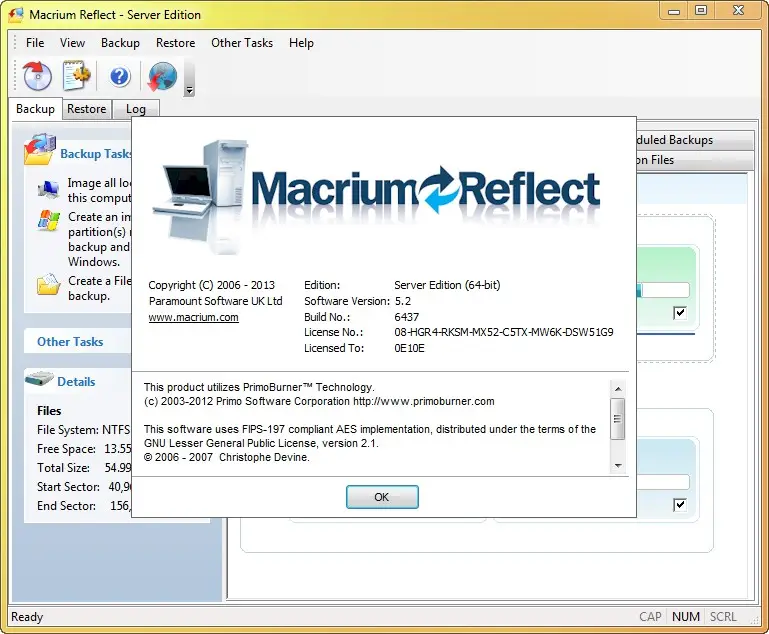This screenshot has width=769, height=634.
Task: Click the 'Image all local' task text
Action: 100,190
